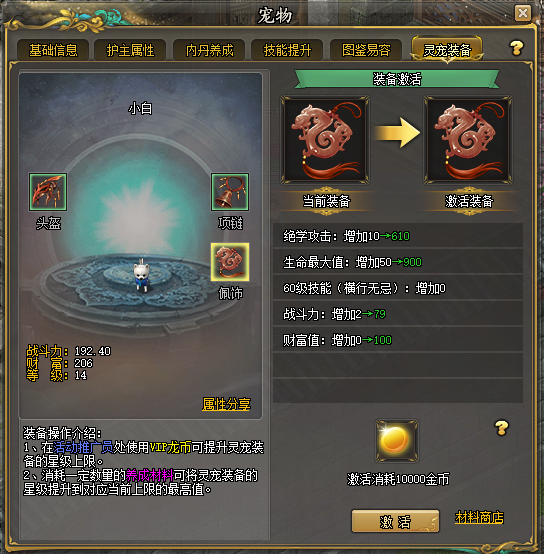Close the 宠物 window
Viewport: 544px width, 554px height.
point(523,13)
